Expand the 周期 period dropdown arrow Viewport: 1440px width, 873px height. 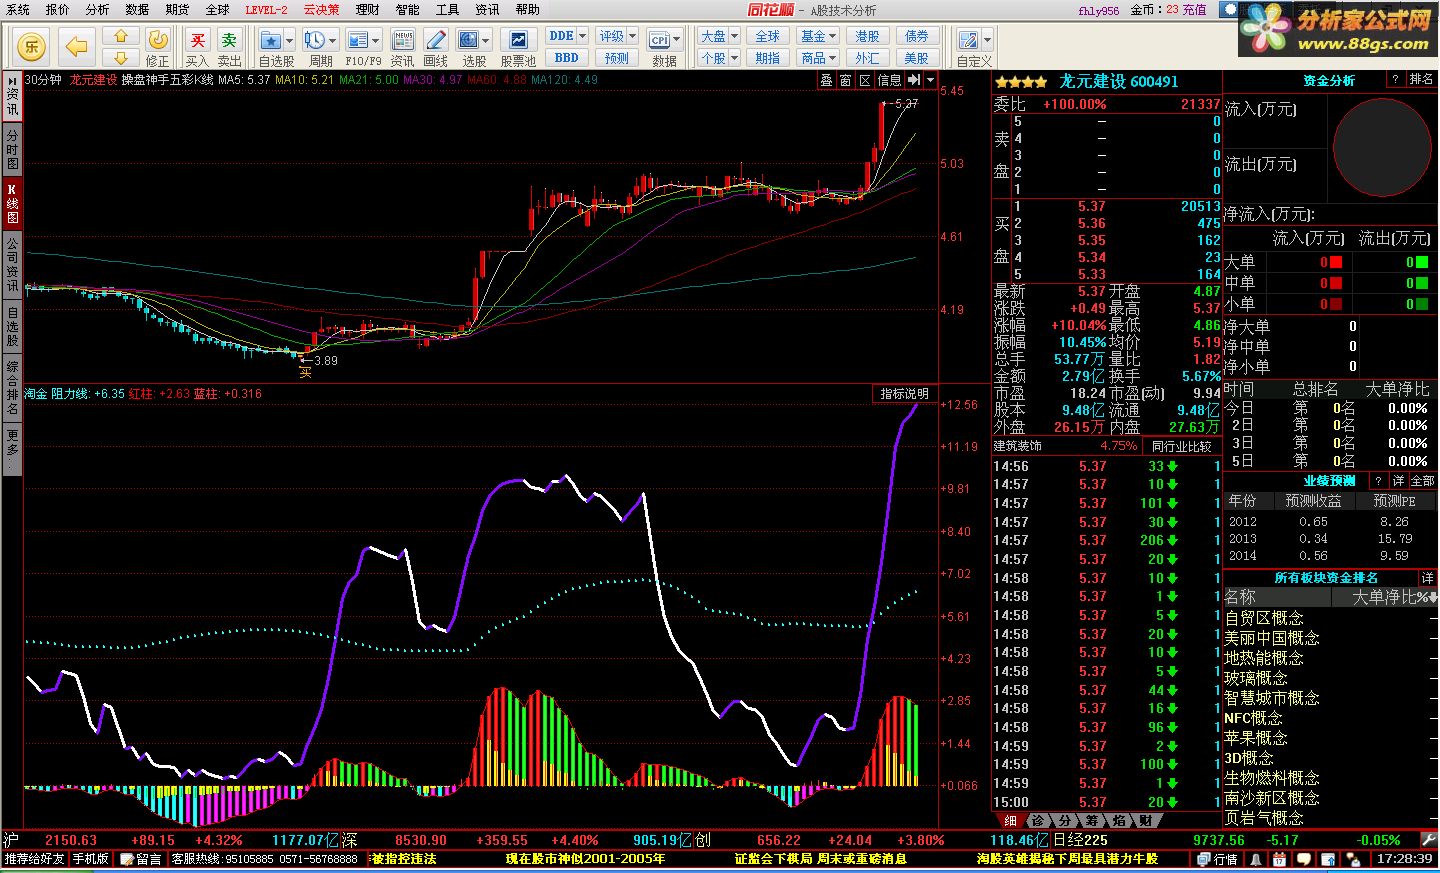point(333,41)
